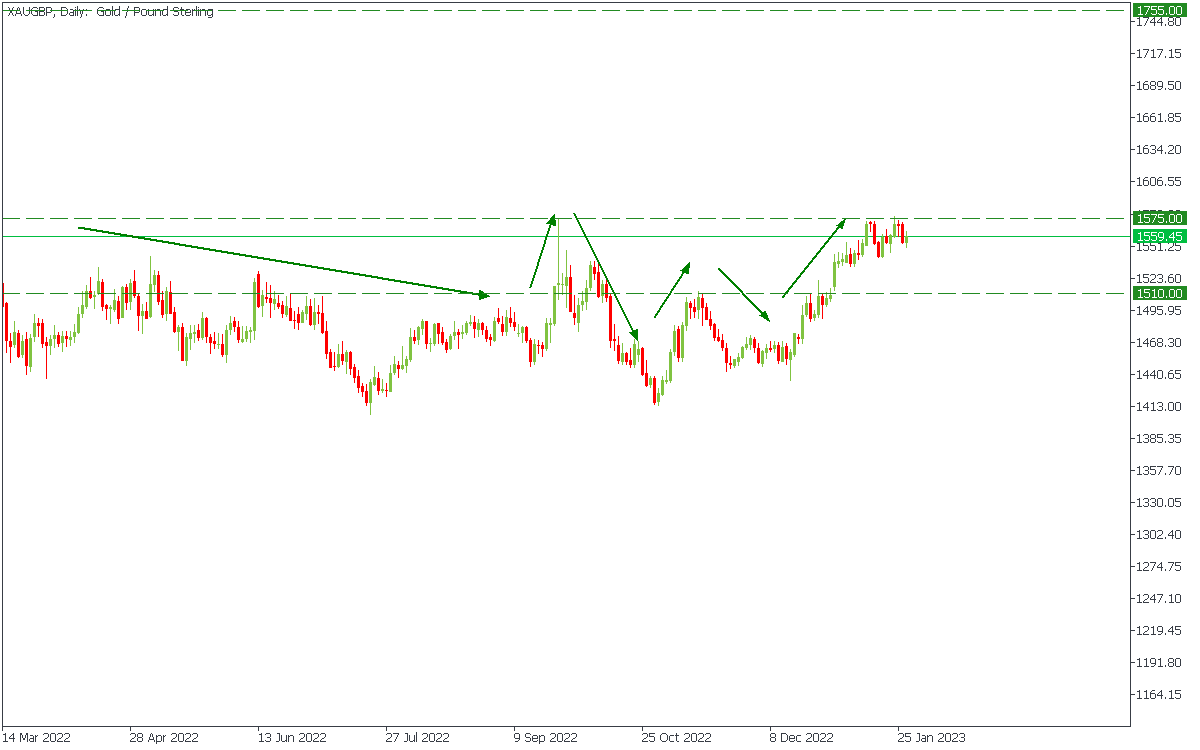Click the 8 Dec 2022 date label

[x=802, y=738]
